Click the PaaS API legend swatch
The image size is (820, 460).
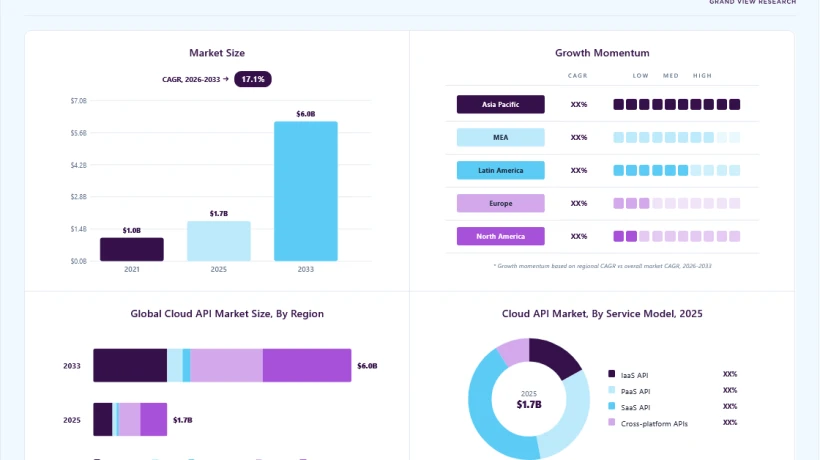coord(611,390)
